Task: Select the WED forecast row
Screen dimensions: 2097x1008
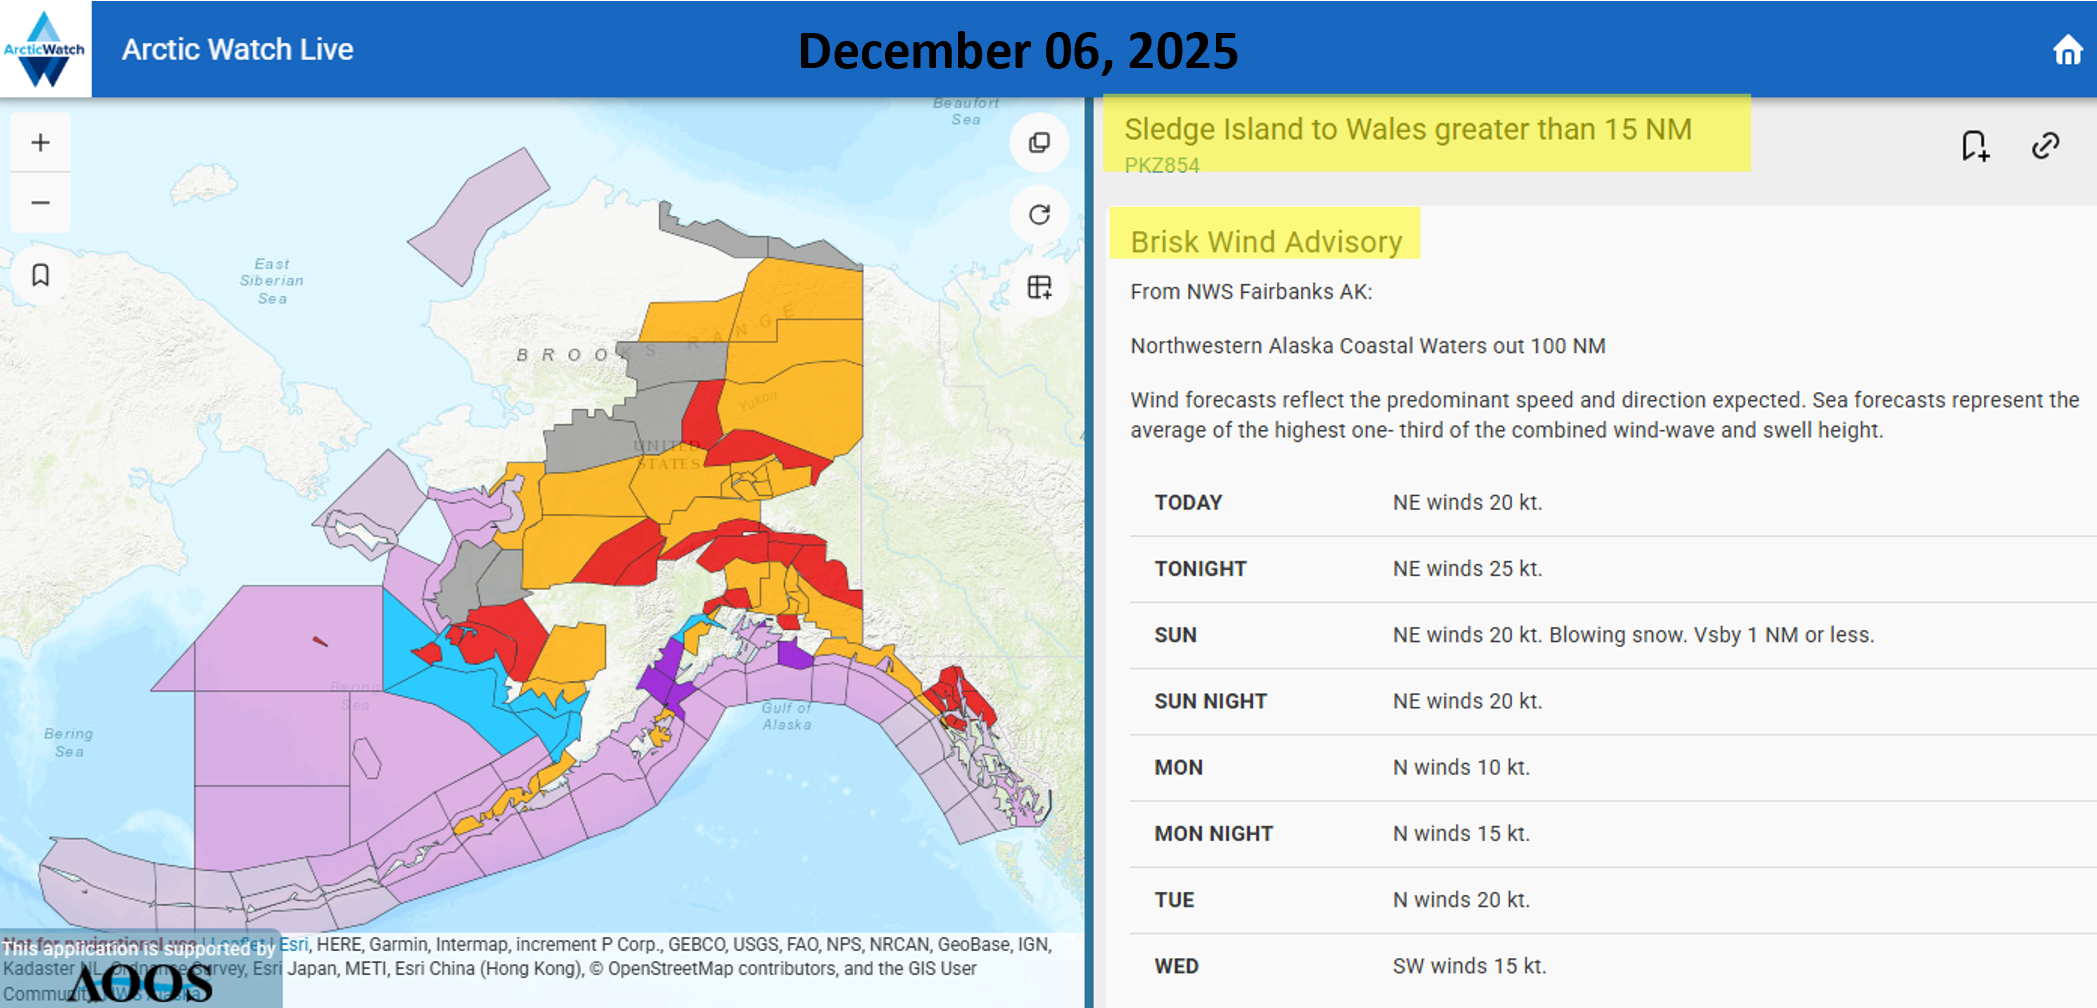Action: point(1610,966)
